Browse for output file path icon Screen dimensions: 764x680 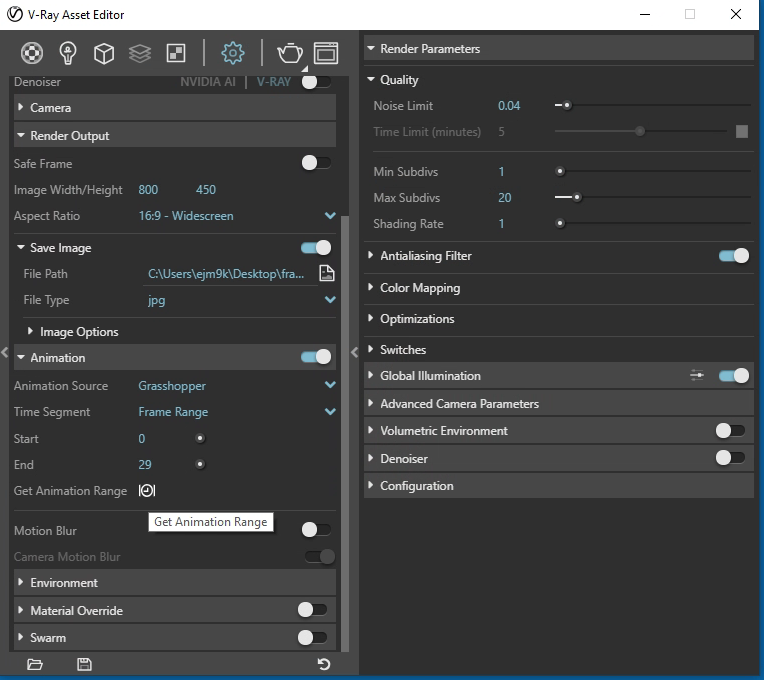click(x=327, y=273)
